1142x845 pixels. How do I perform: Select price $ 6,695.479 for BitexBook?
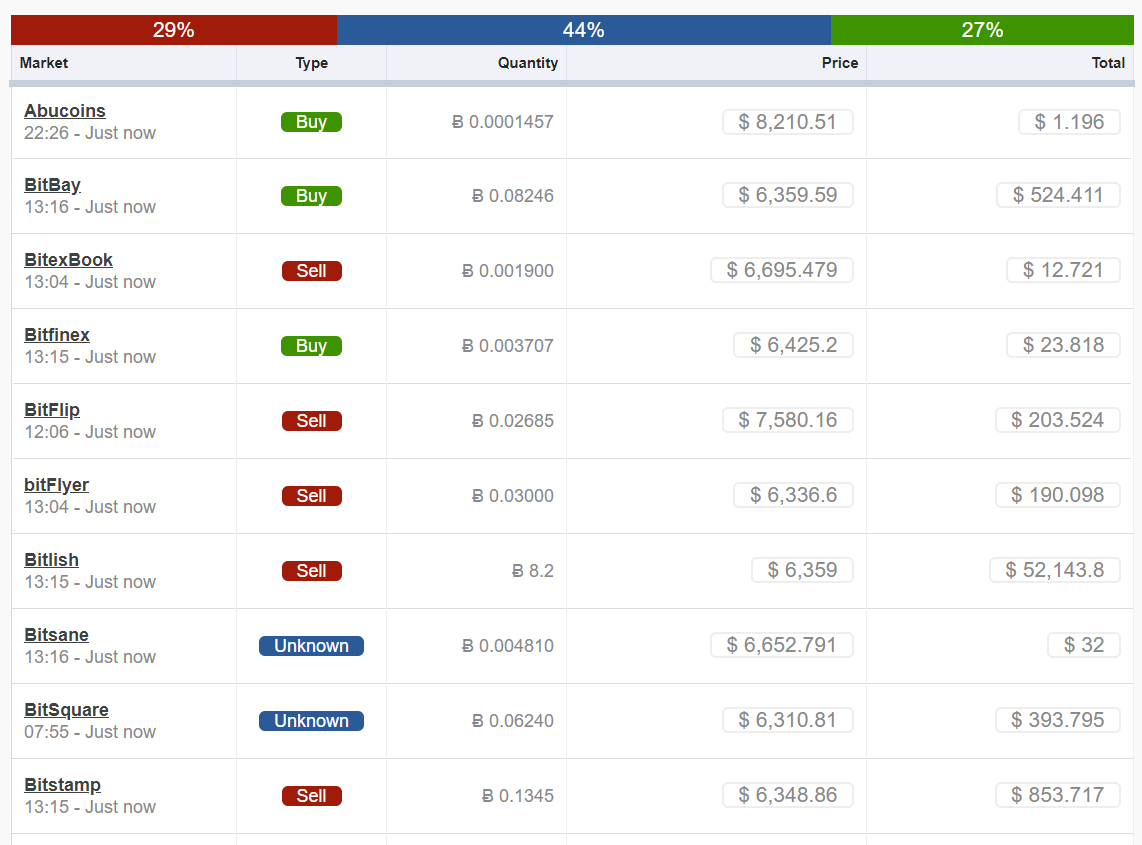tap(781, 270)
